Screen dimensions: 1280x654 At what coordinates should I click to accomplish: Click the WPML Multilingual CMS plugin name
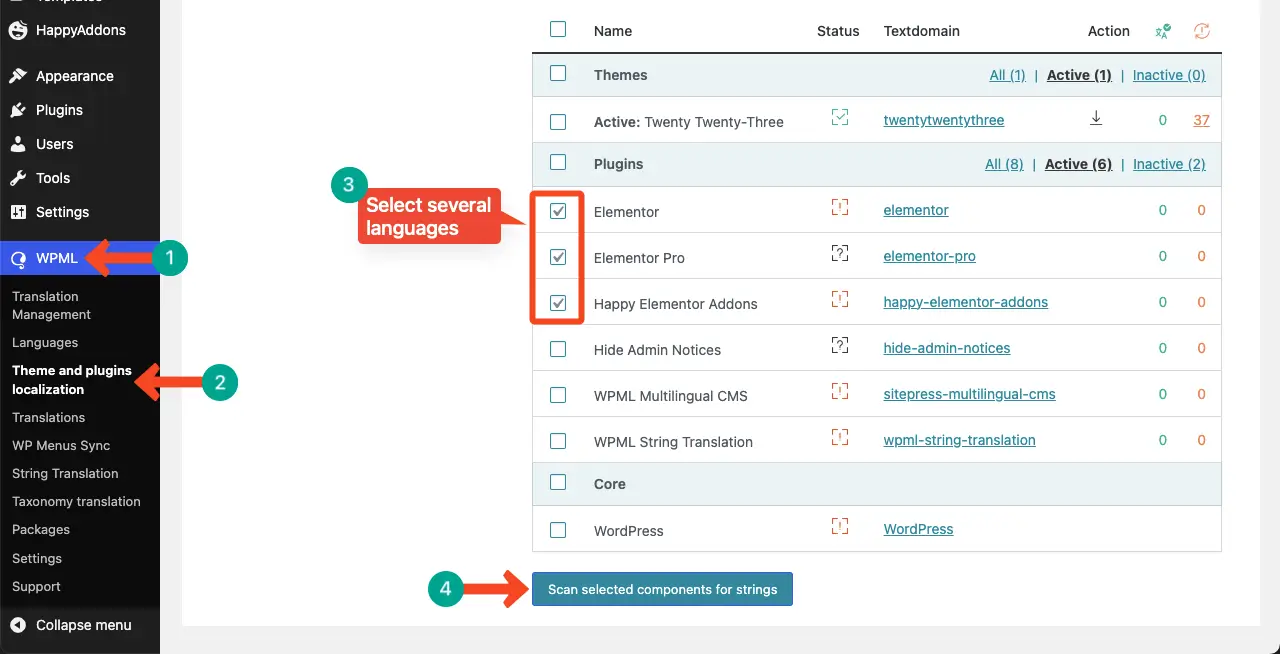[x=673, y=396]
